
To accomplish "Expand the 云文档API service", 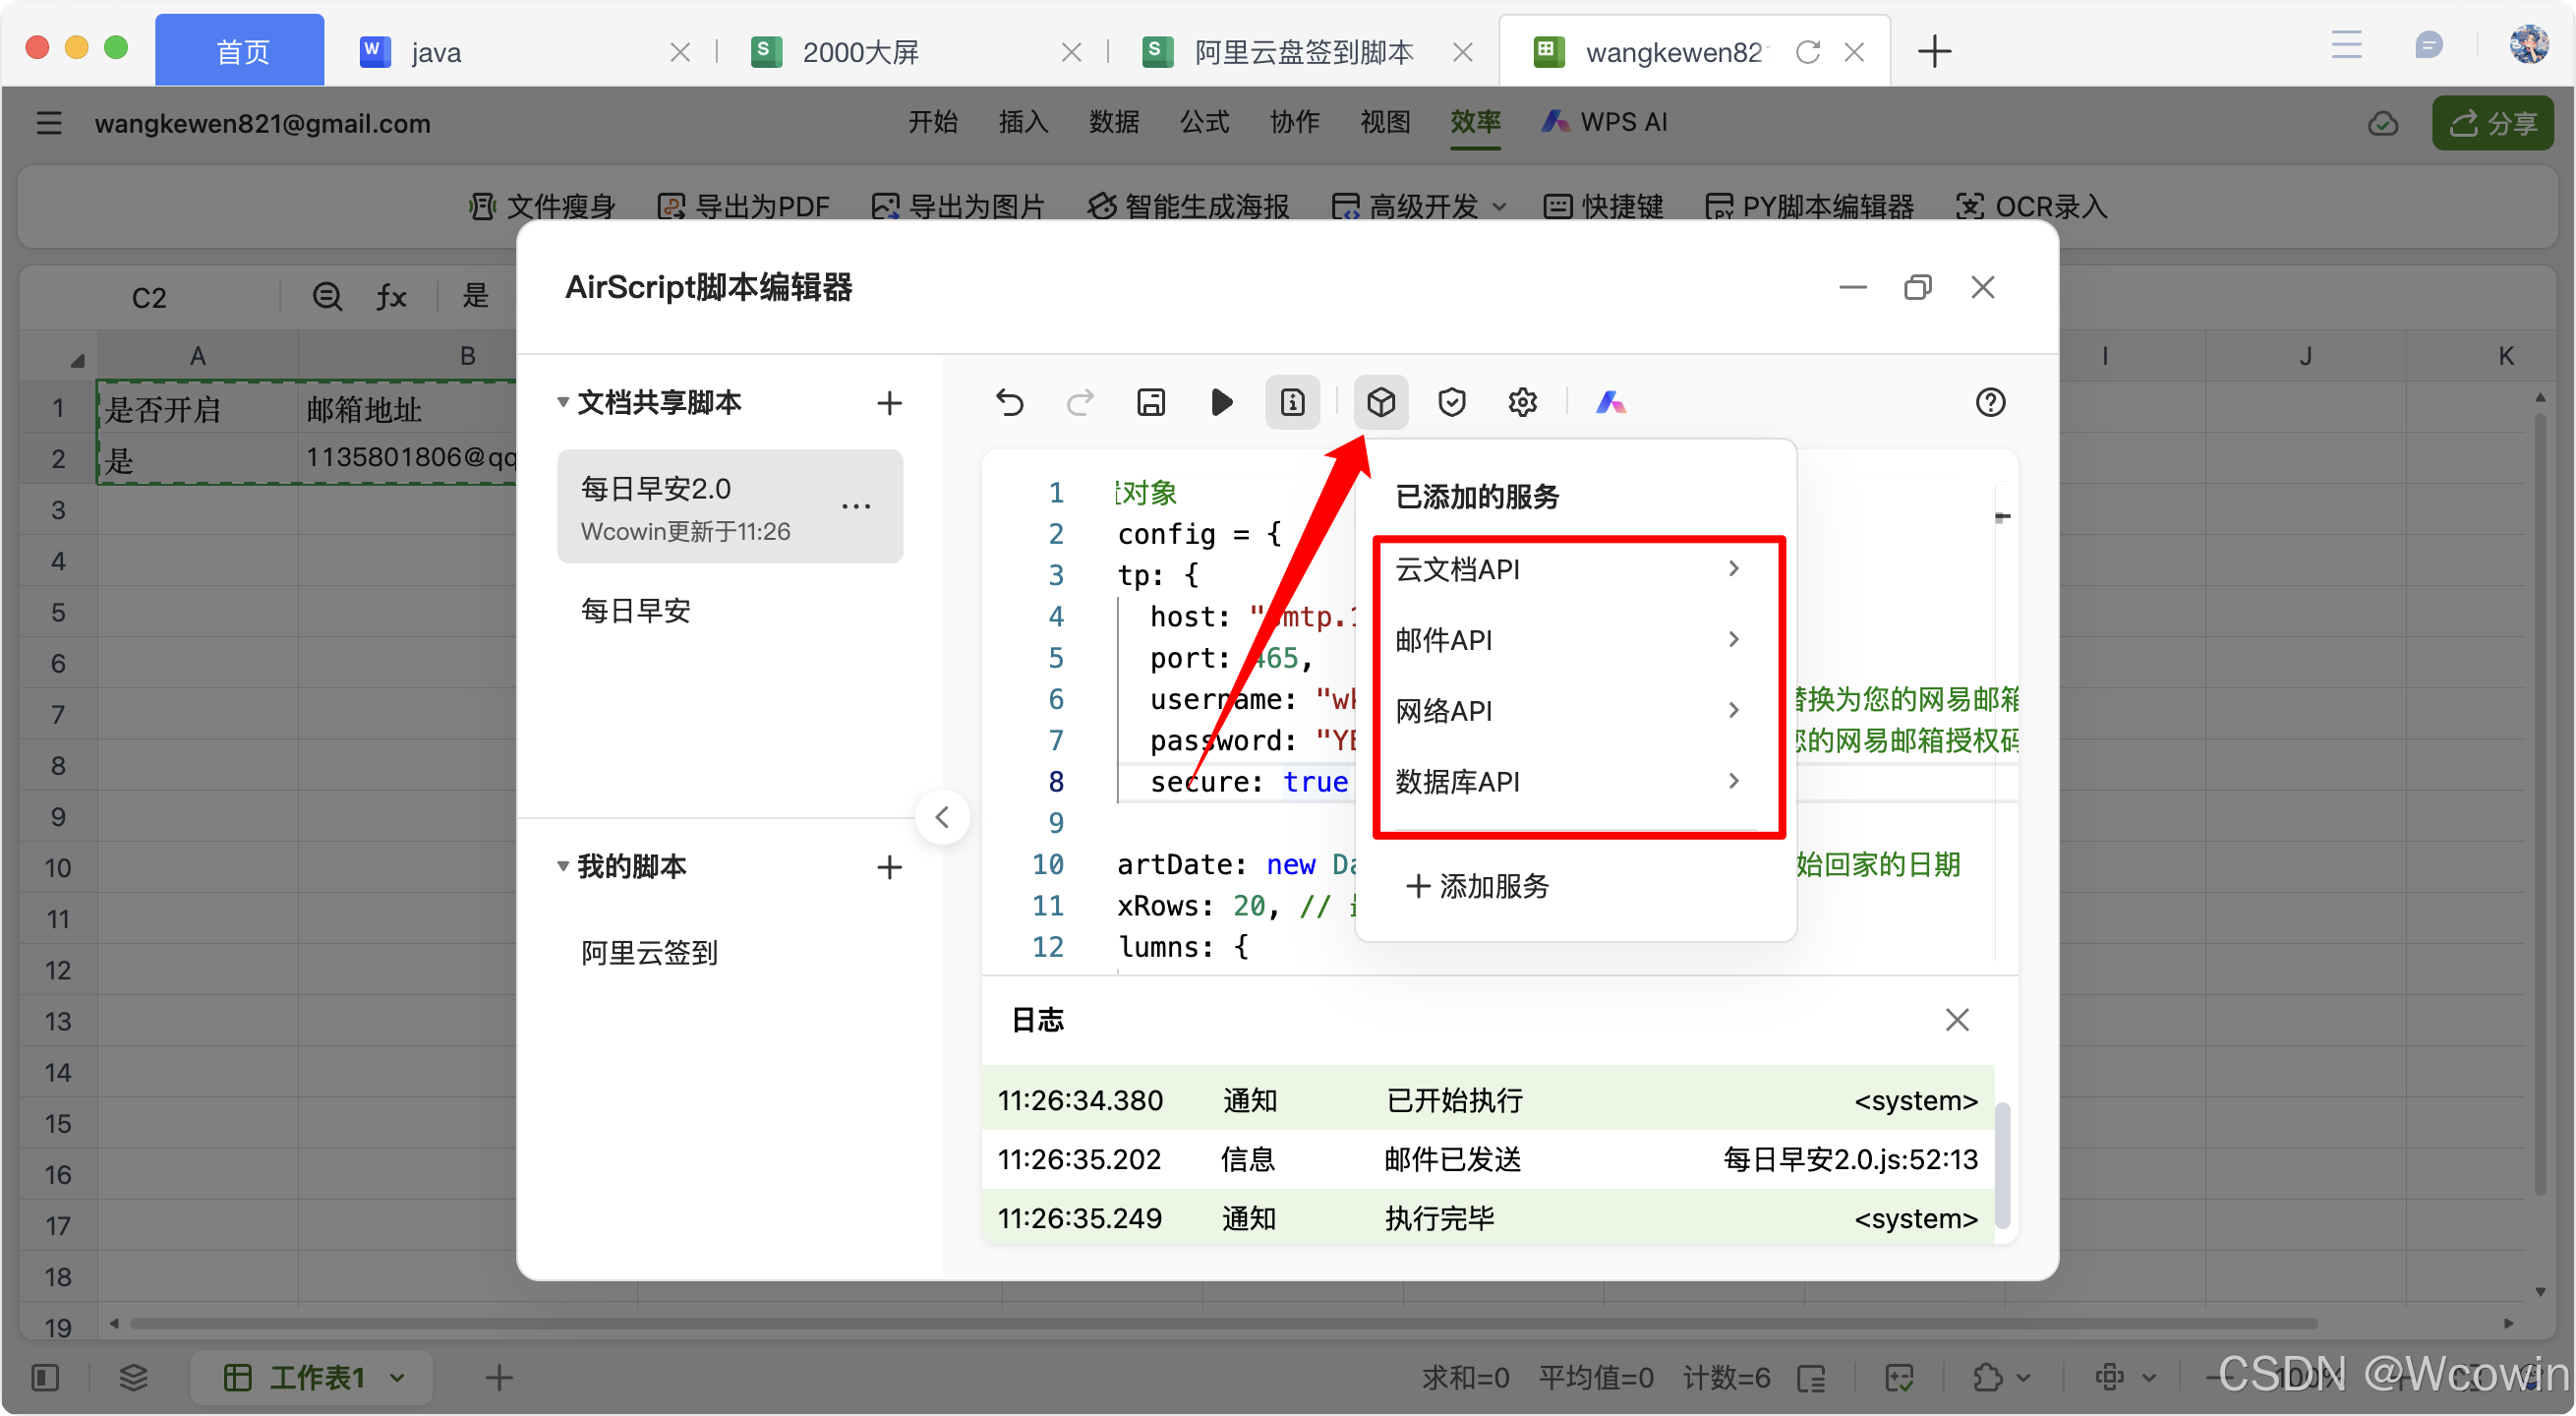I will click(x=1567, y=569).
